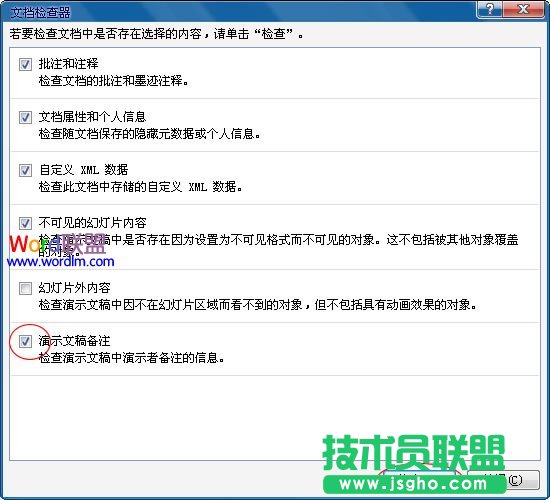
Task: Toggle the 文档属性和个人信息 checkbox
Action: (x=25, y=117)
